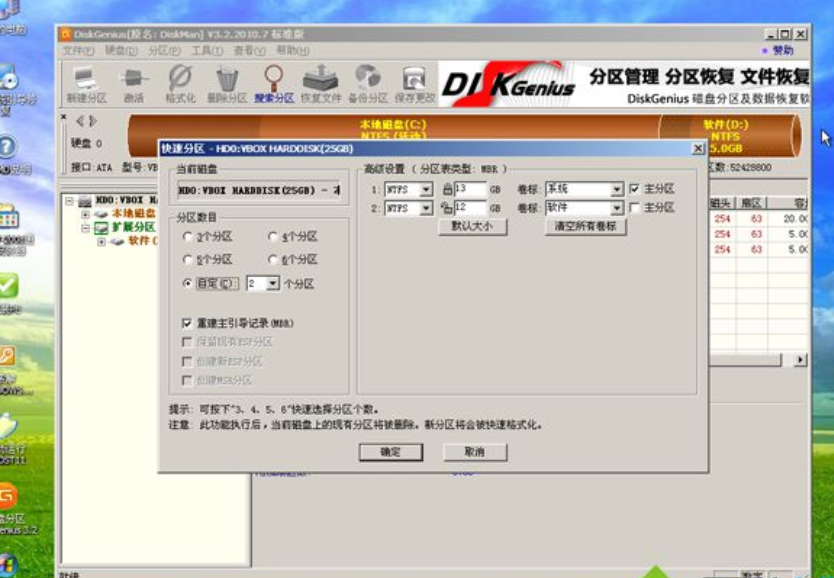The width and height of the screenshot is (834, 578).
Task: Go to previous disk with left arrow
Action: click(x=80, y=121)
